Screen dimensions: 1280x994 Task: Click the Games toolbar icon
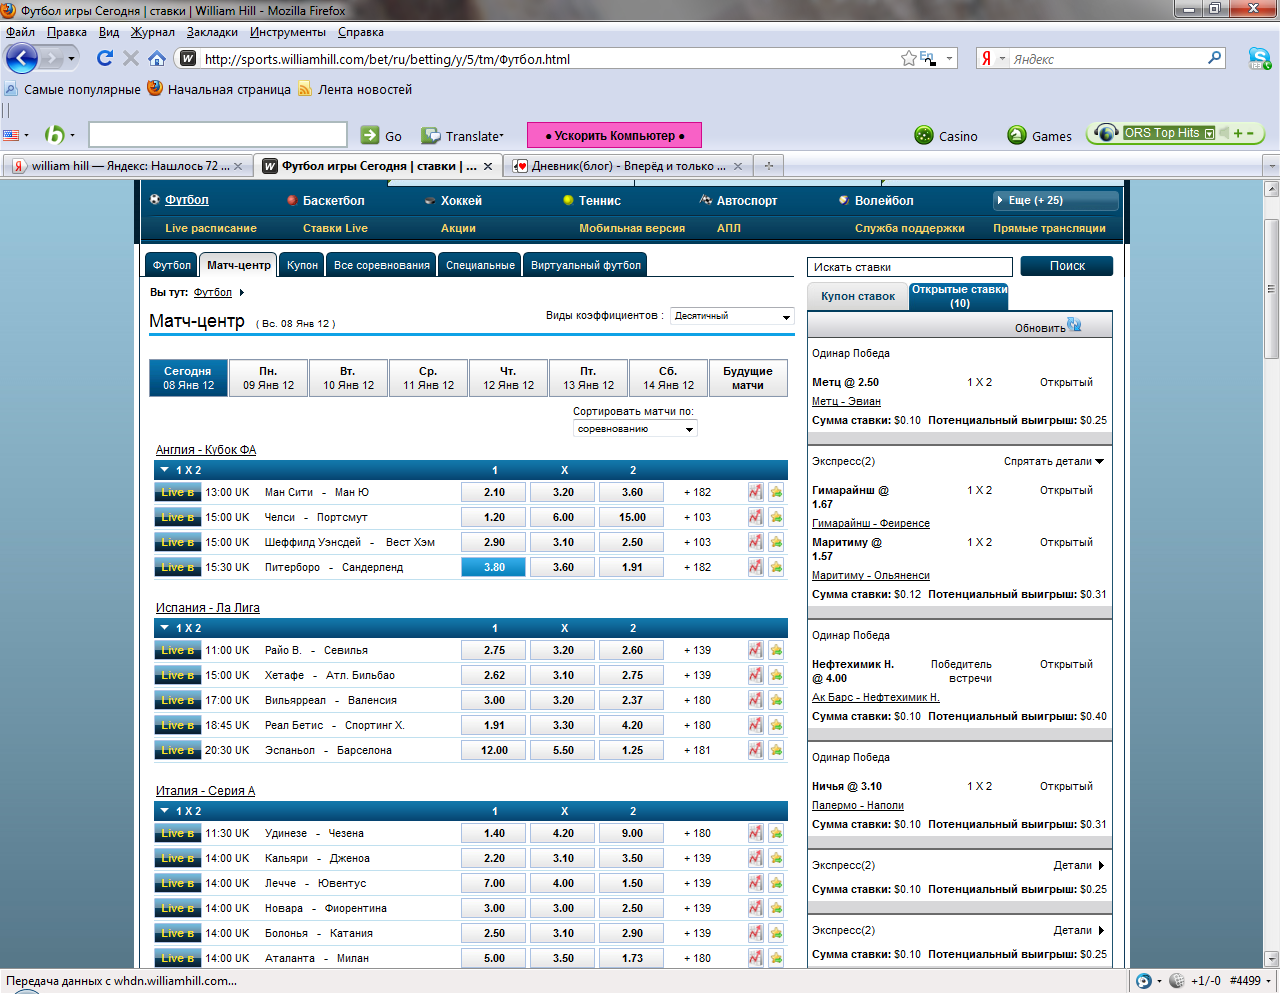pyautogui.click(x=1017, y=136)
